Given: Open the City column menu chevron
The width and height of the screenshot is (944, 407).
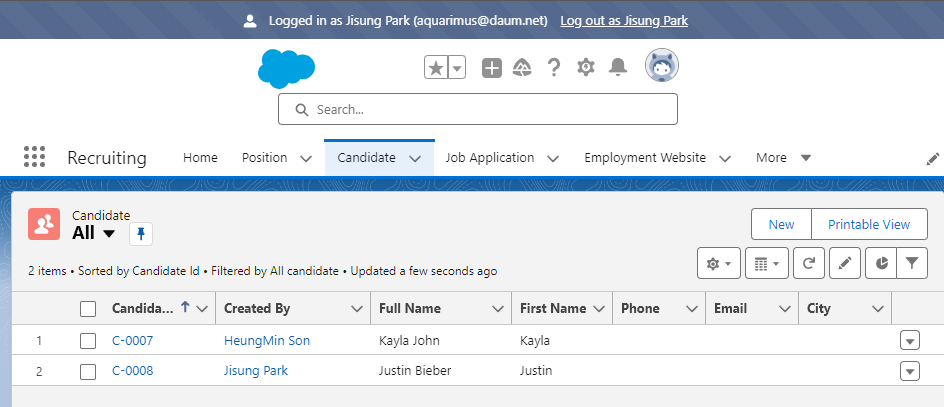Looking at the screenshot, I should pos(877,309).
